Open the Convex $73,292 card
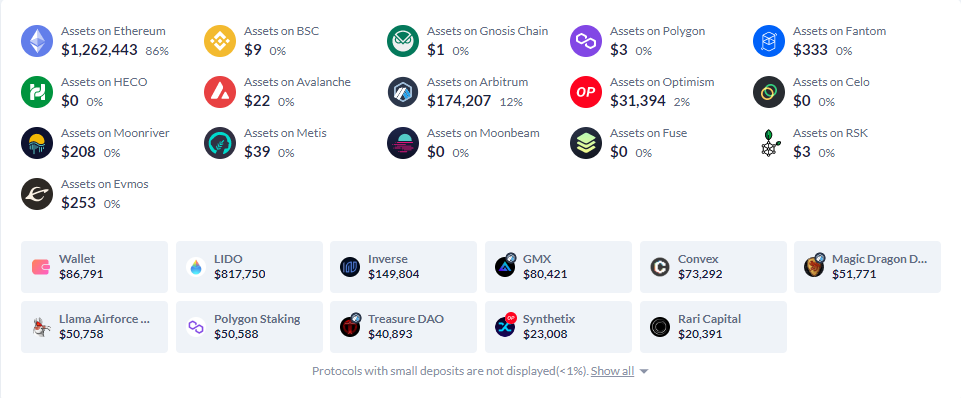 (x=713, y=267)
